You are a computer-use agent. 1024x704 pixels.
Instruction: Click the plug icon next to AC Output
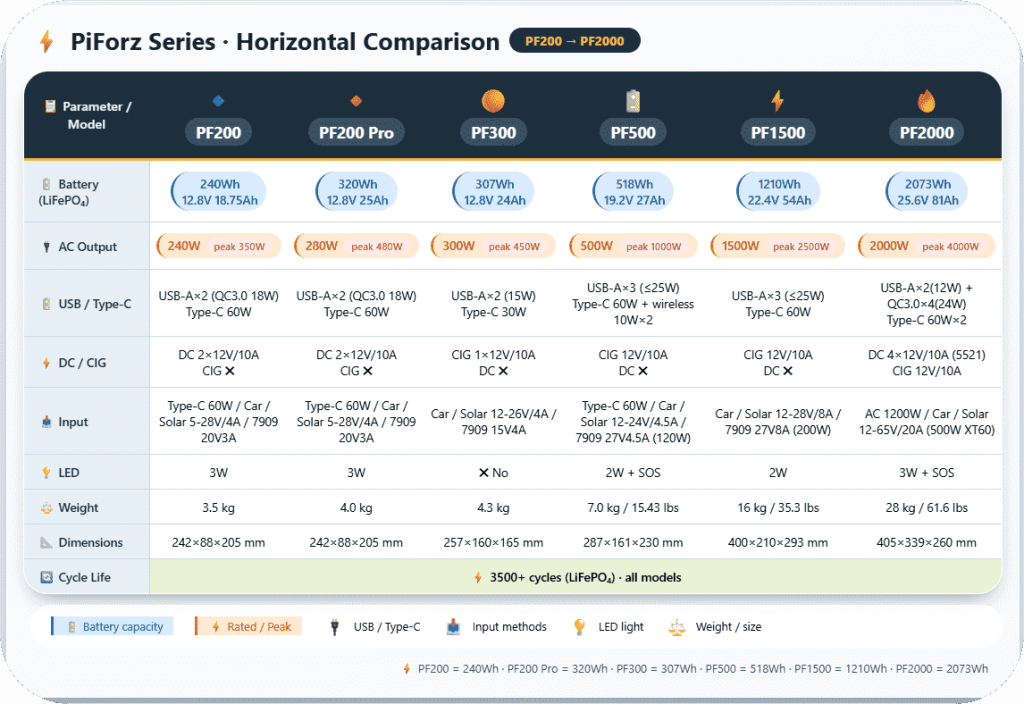(46, 247)
